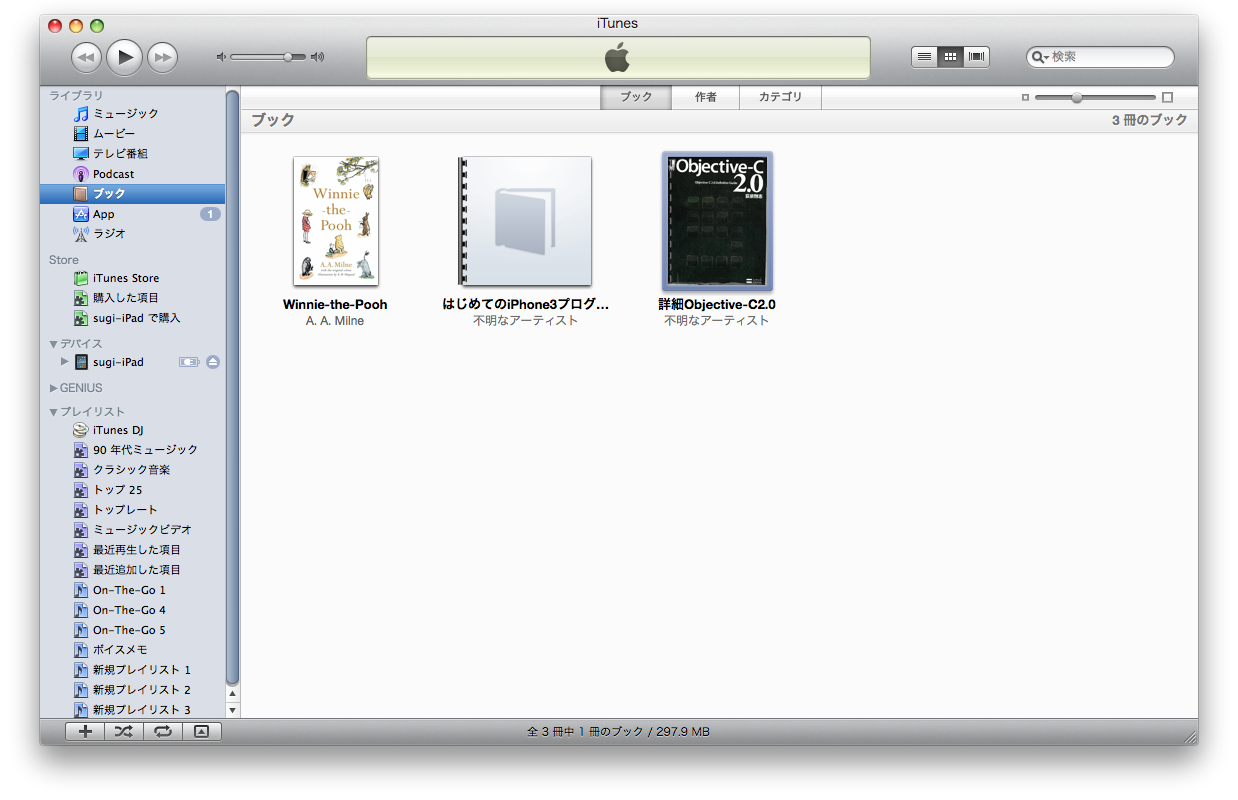Skip to the next track
This screenshot has height=800, width=1238.
pyautogui.click(x=162, y=57)
